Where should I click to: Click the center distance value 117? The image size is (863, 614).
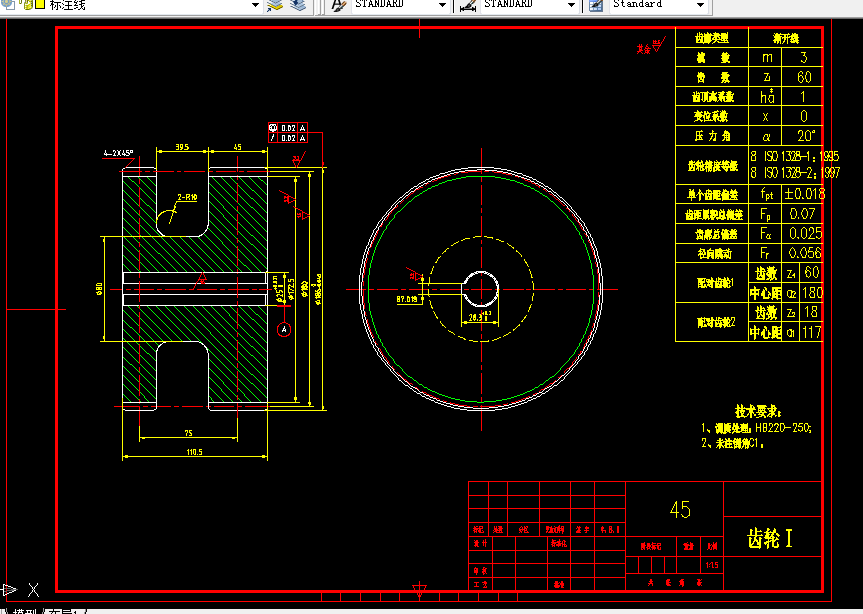(x=812, y=332)
